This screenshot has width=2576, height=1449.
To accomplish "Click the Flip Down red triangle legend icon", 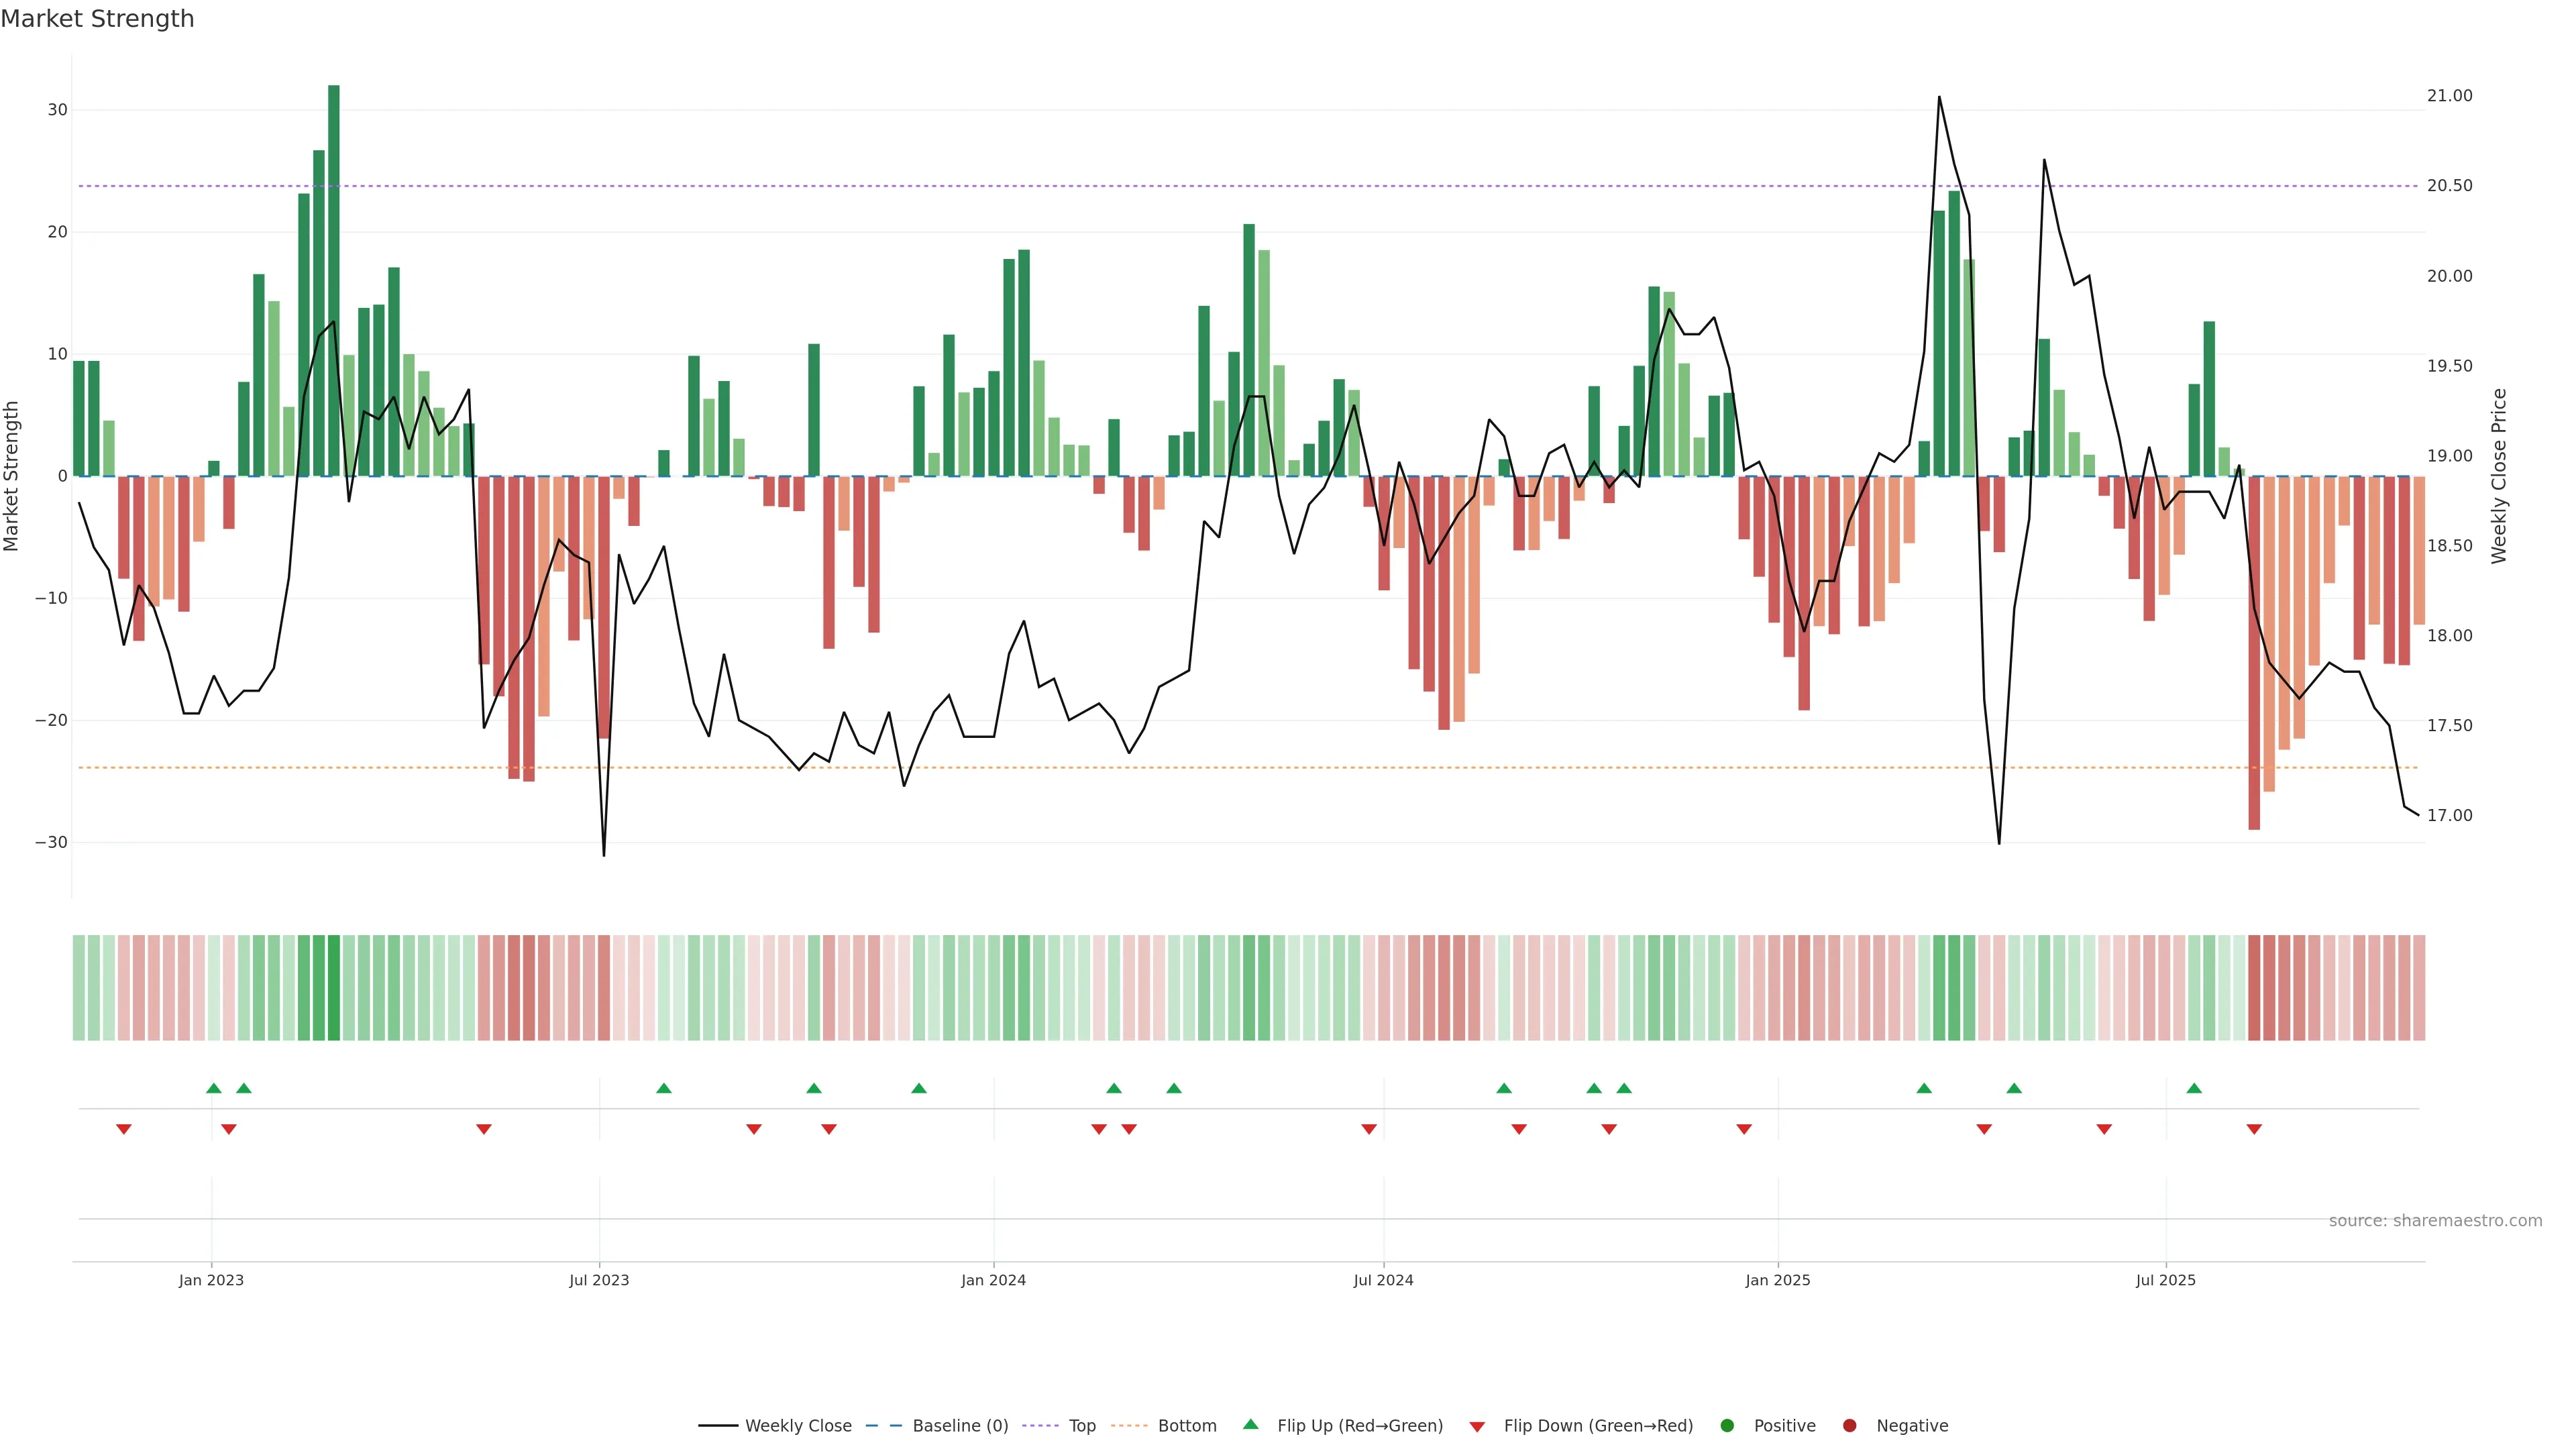I will coord(1477,1427).
